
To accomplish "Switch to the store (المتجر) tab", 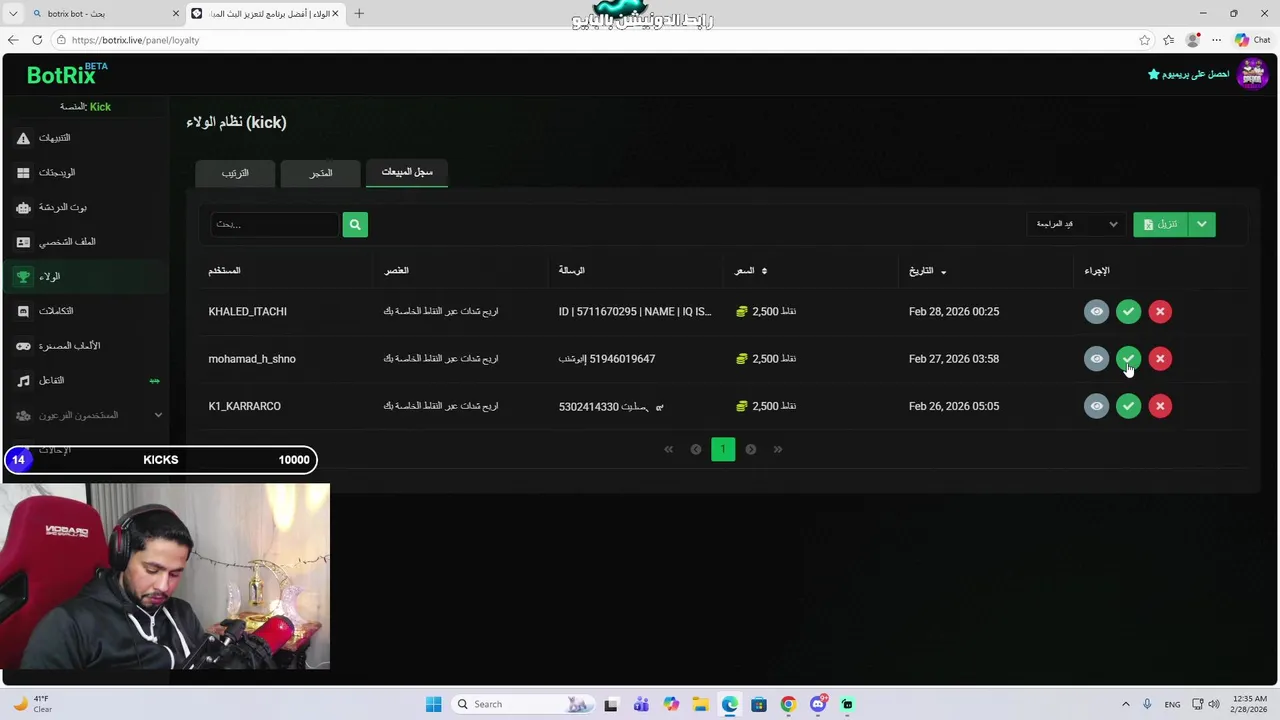I will [321, 173].
